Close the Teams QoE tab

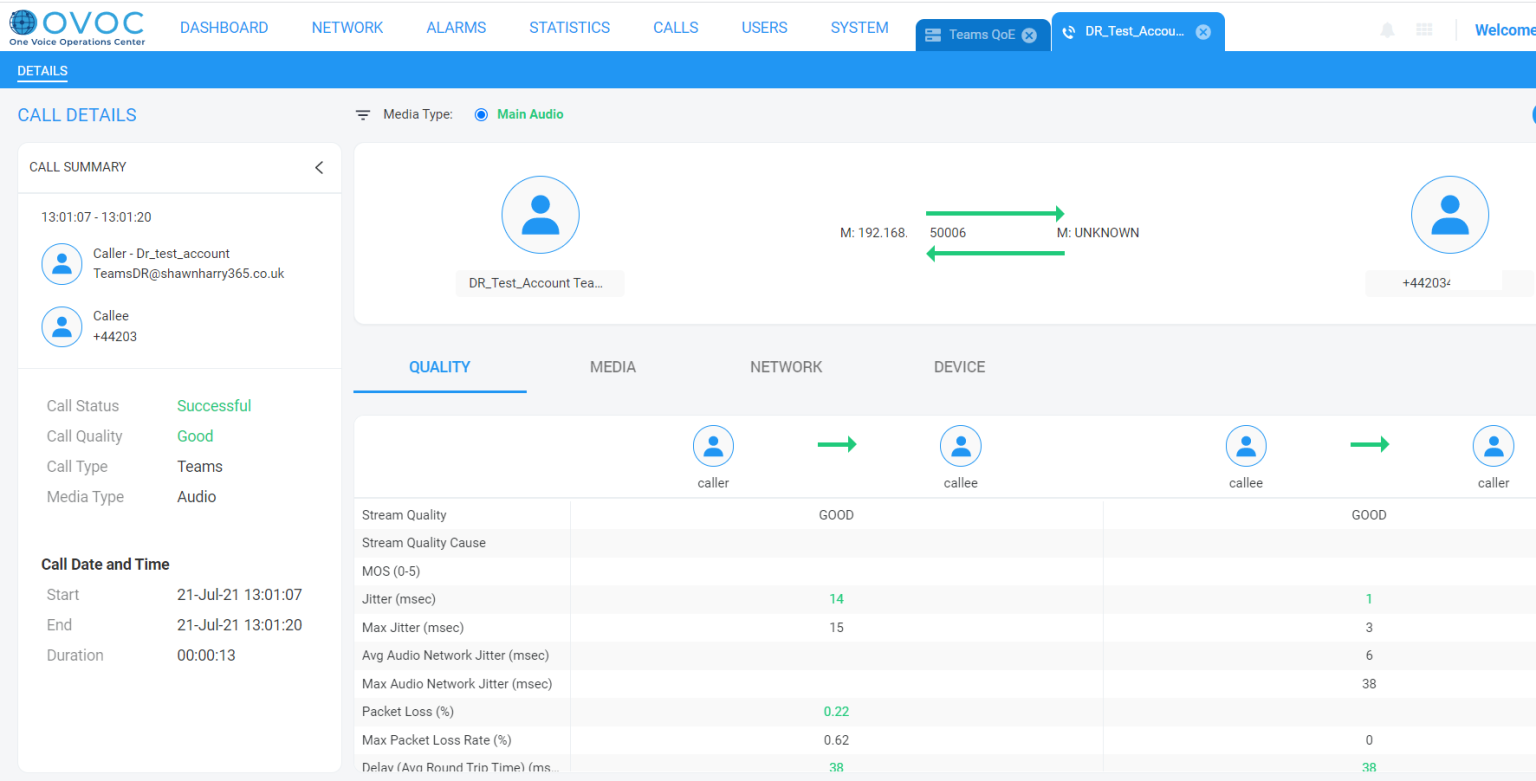[x=1029, y=34]
